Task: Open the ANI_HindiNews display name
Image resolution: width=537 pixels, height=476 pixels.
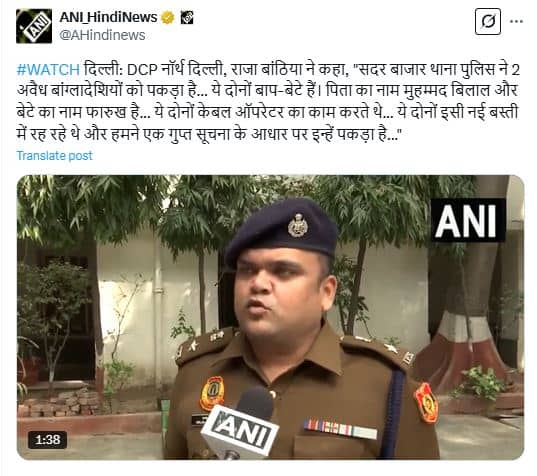Action: [108, 17]
